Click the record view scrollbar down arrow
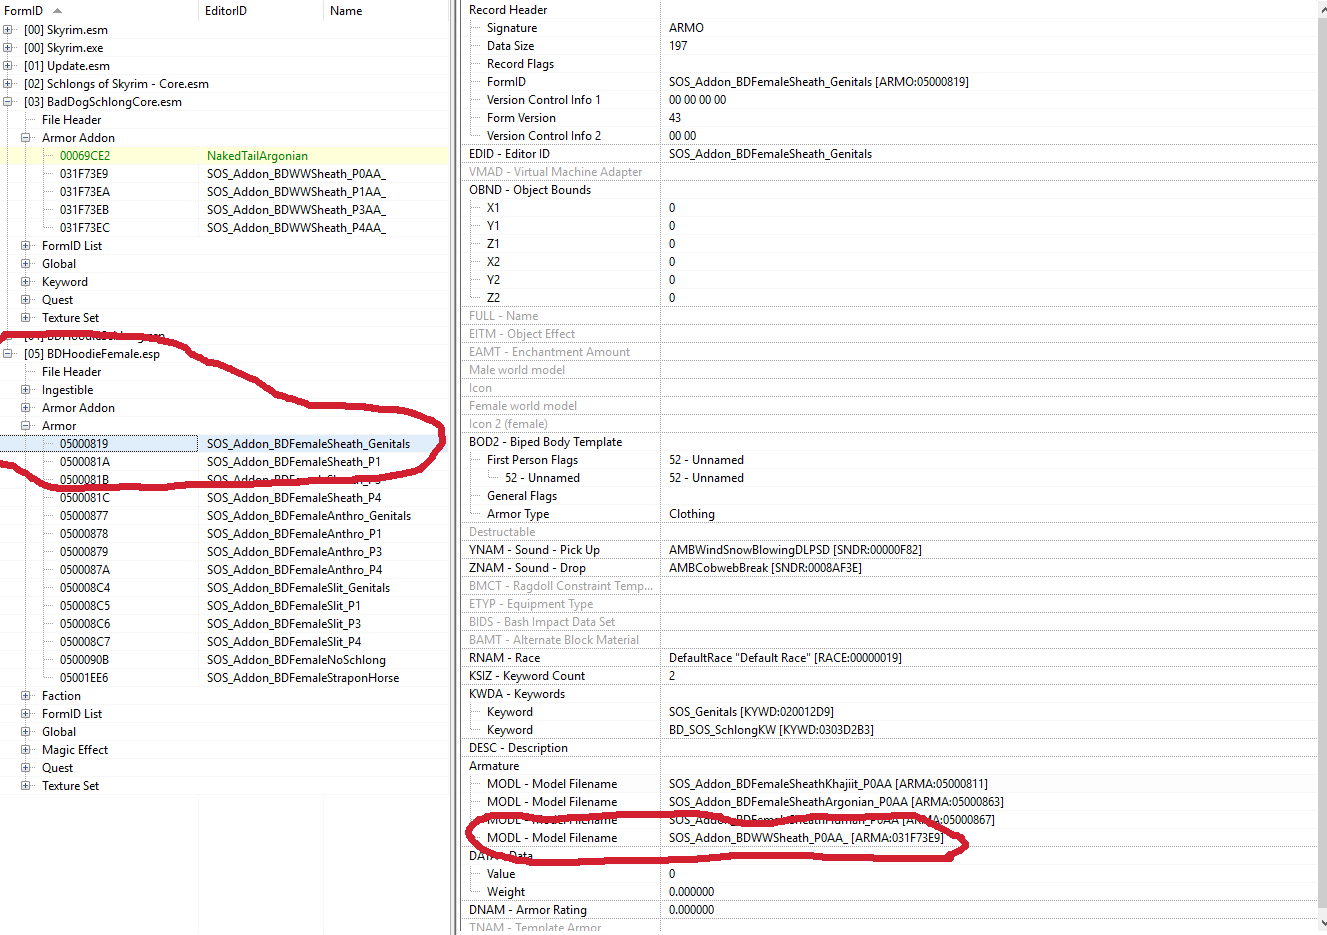The height and width of the screenshot is (935, 1327). [x=1323, y=924]
